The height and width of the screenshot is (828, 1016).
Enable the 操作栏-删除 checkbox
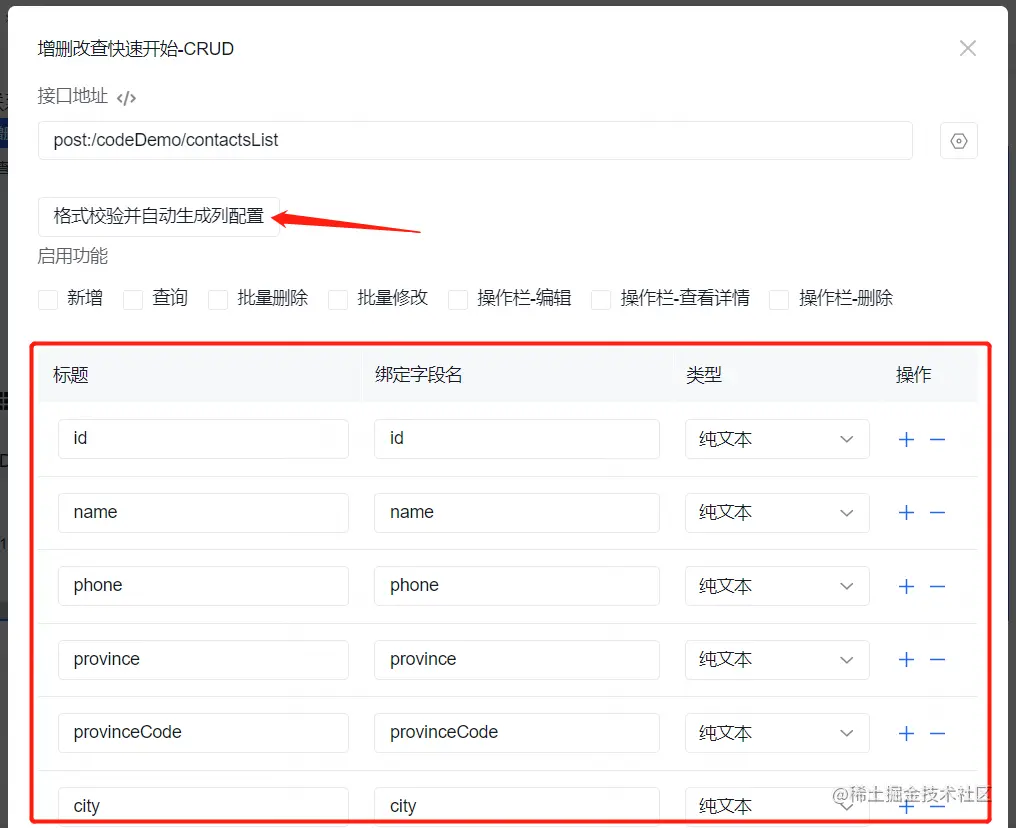779,298
